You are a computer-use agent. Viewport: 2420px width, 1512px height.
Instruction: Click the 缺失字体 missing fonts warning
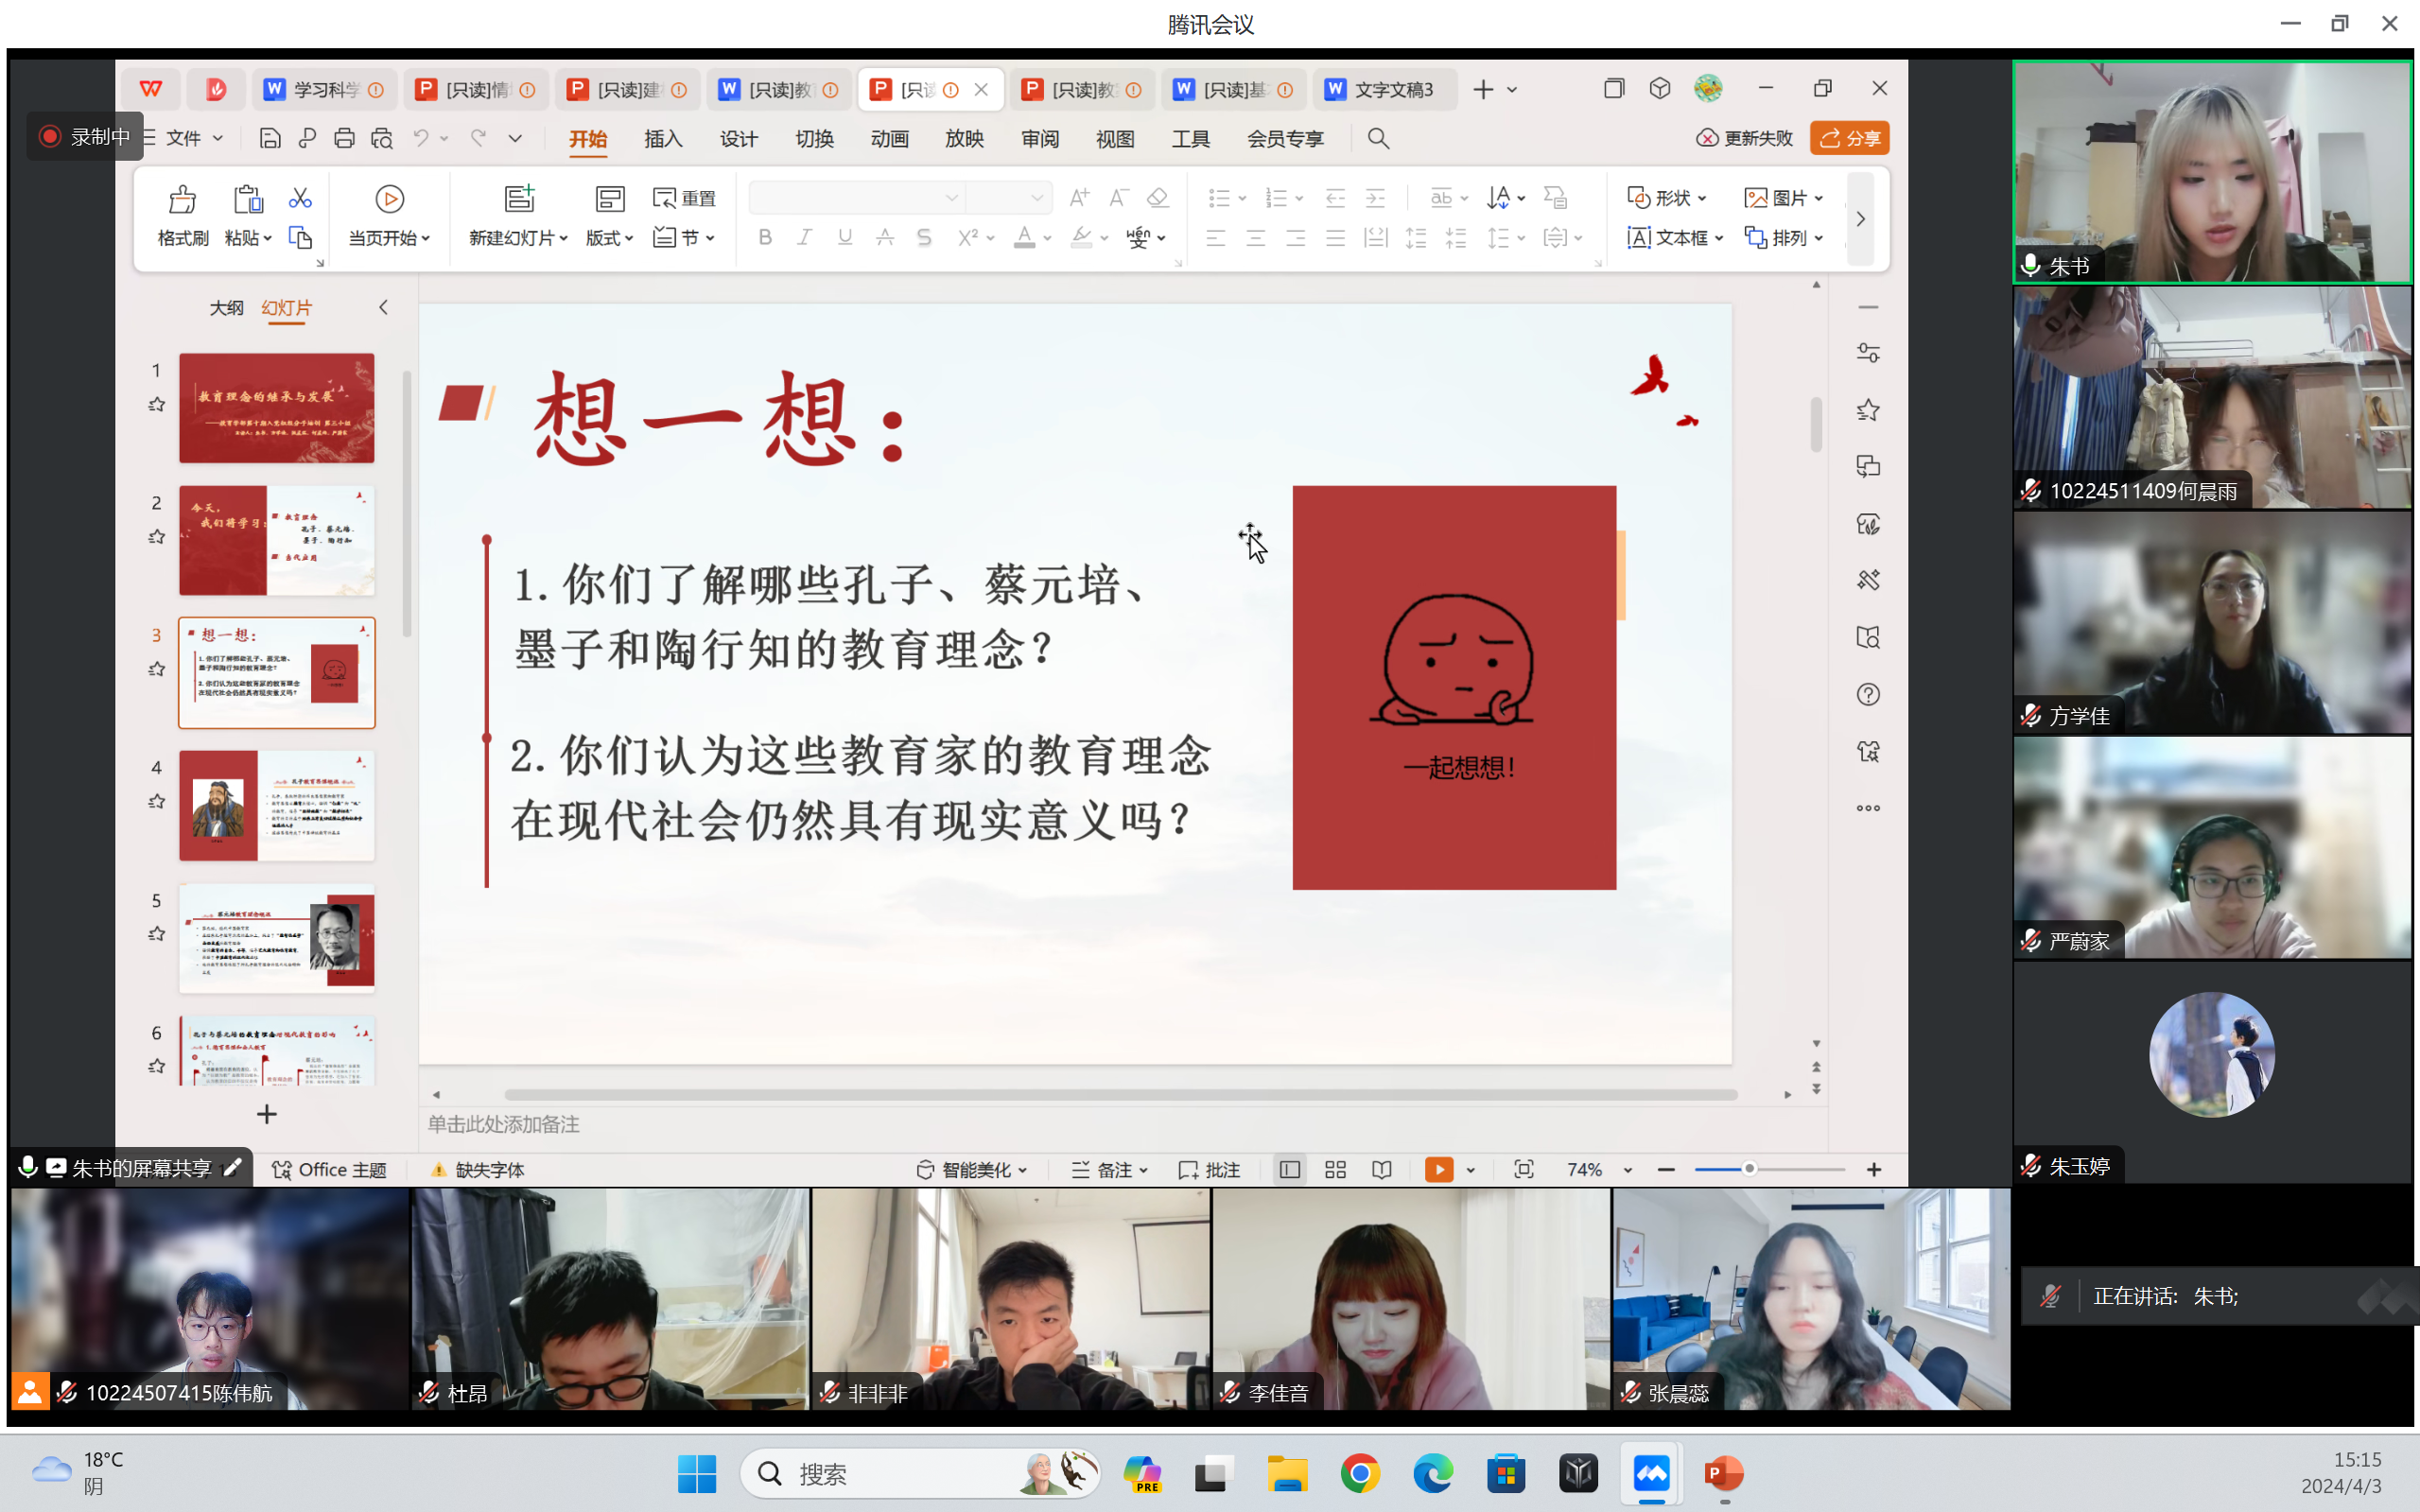click(478, 1170)
